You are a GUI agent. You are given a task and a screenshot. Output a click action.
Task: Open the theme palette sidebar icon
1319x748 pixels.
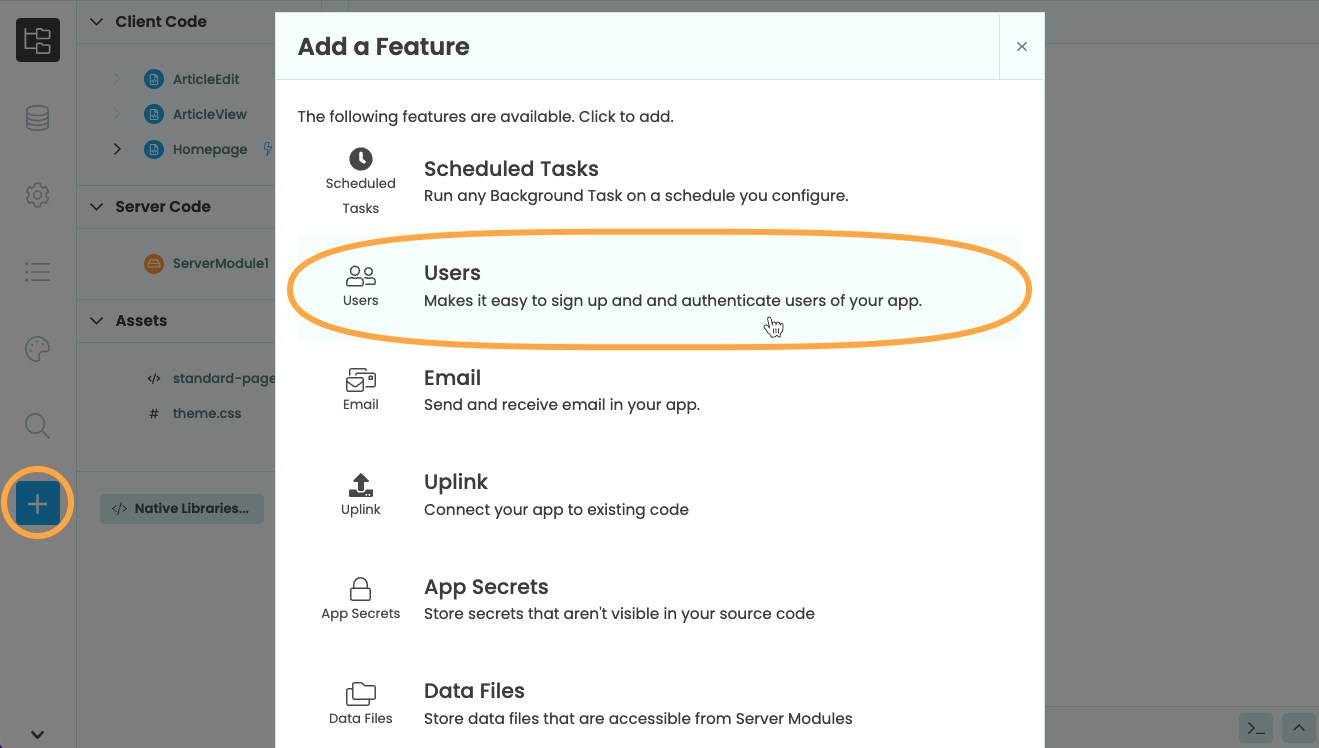(x=37, y=348)
